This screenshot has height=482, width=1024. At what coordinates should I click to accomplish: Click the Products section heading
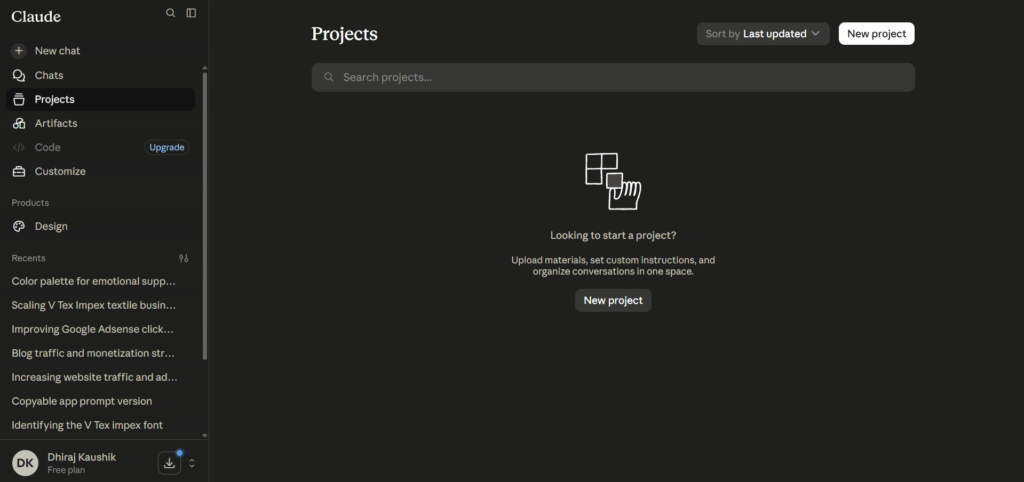[x=30, y=203]
